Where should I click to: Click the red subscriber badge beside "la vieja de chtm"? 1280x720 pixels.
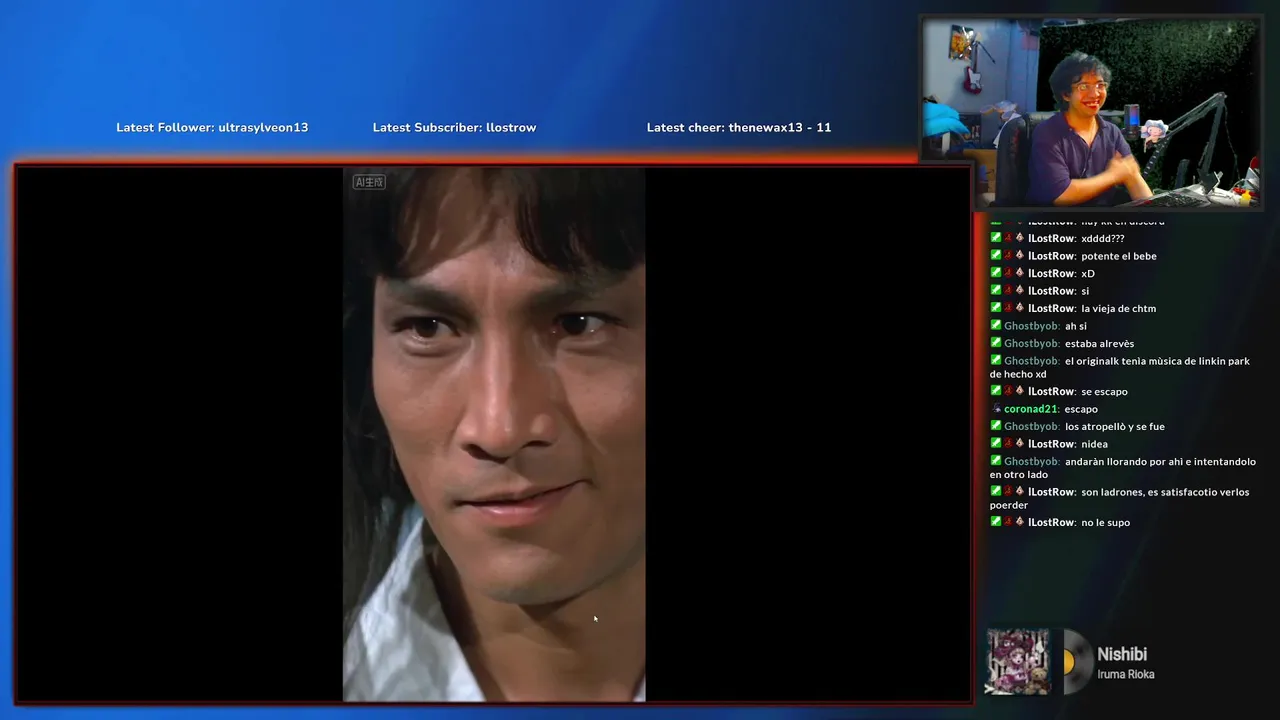click(x=1008, y=308)
